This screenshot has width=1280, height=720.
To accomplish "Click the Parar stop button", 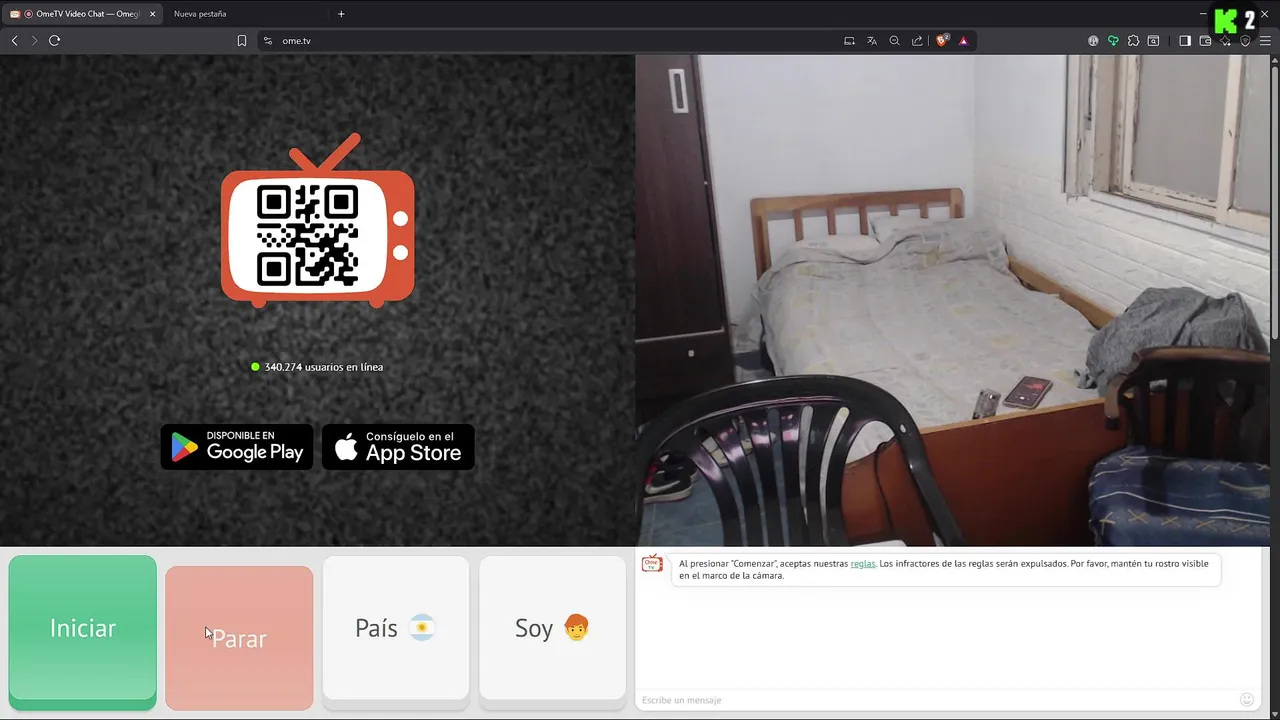I will [239, 638].
